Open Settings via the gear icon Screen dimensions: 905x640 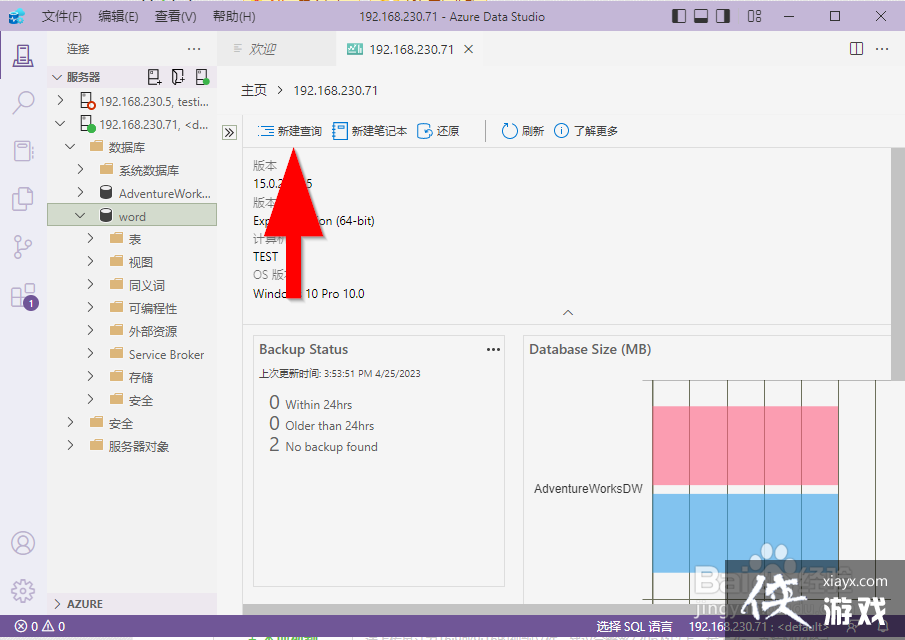tap(22, 591)
